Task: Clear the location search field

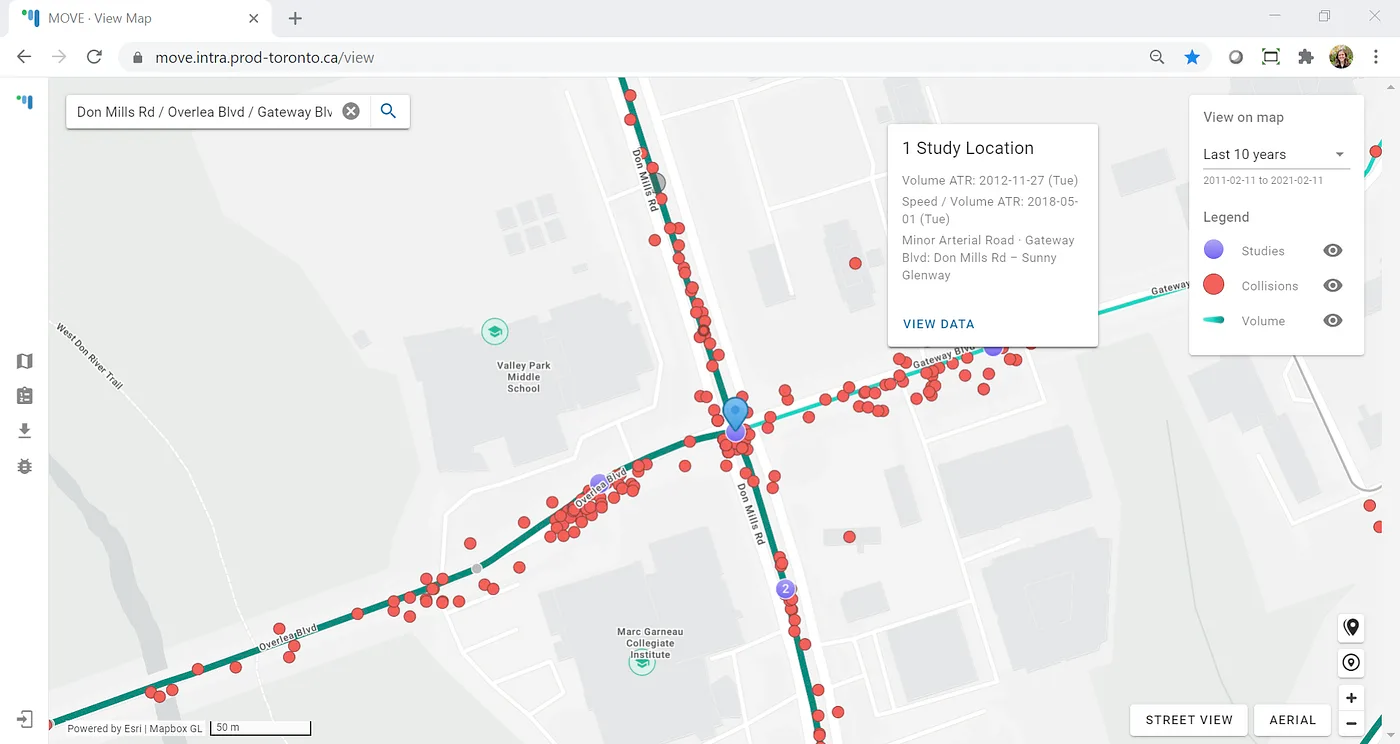Action: tap(351, 111)
